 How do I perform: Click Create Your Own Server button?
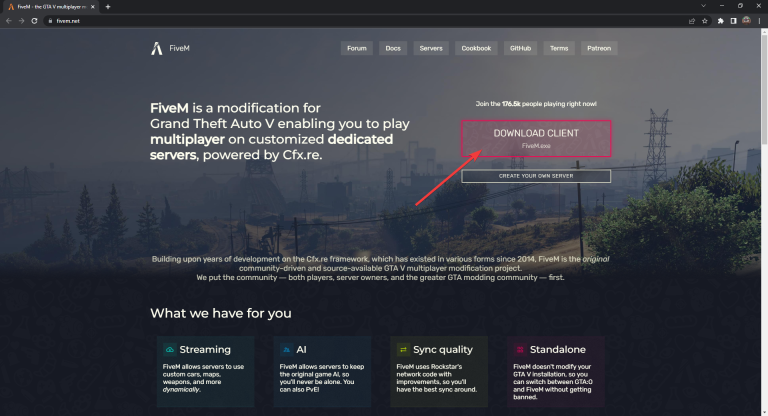coord(536,176)
